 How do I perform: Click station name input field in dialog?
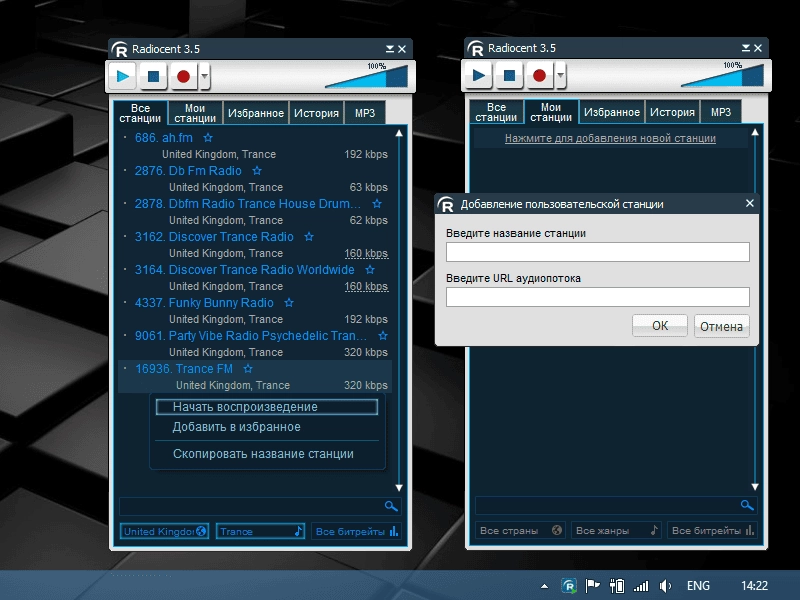coord(597,252)
